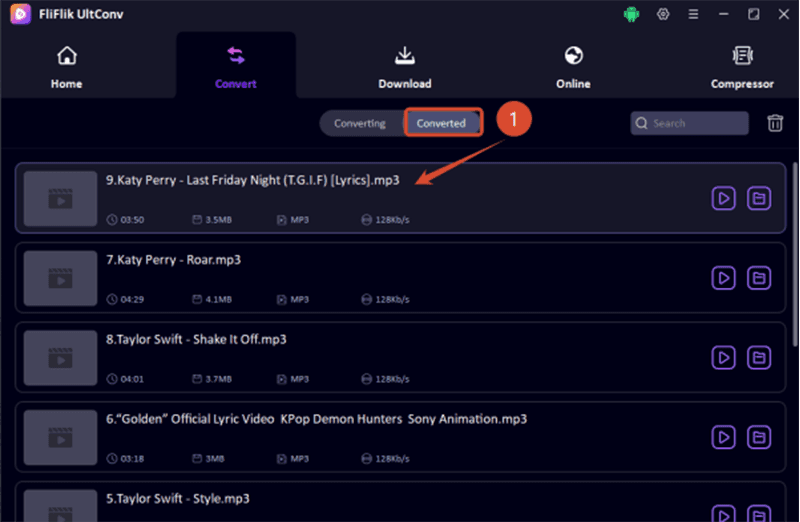Click the Home house icon
800x522 pixels.
click(x=67, y=56)
